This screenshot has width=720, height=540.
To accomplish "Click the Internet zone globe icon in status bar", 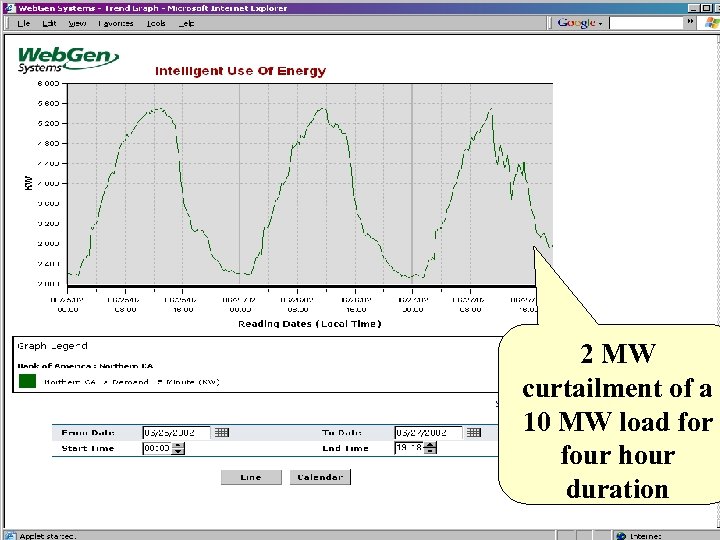I will pyautogui.click(x=621, y=536).
